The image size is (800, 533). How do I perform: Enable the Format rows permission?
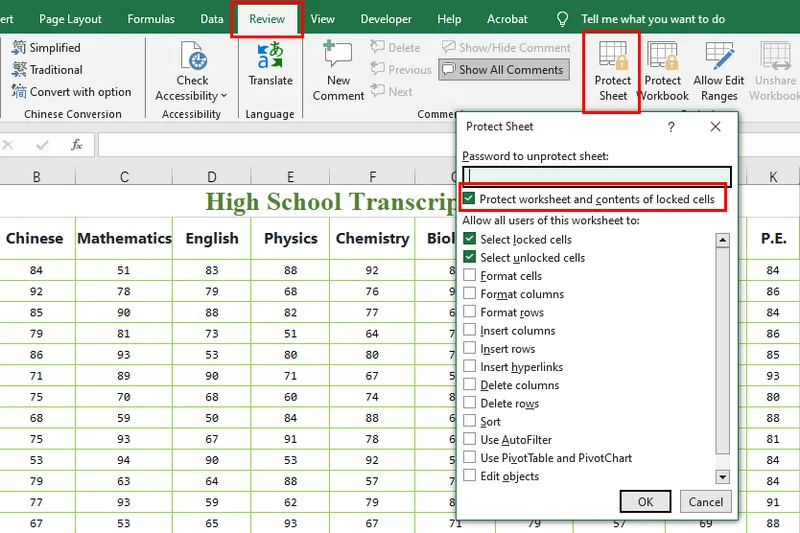click(x=469, y=312)
